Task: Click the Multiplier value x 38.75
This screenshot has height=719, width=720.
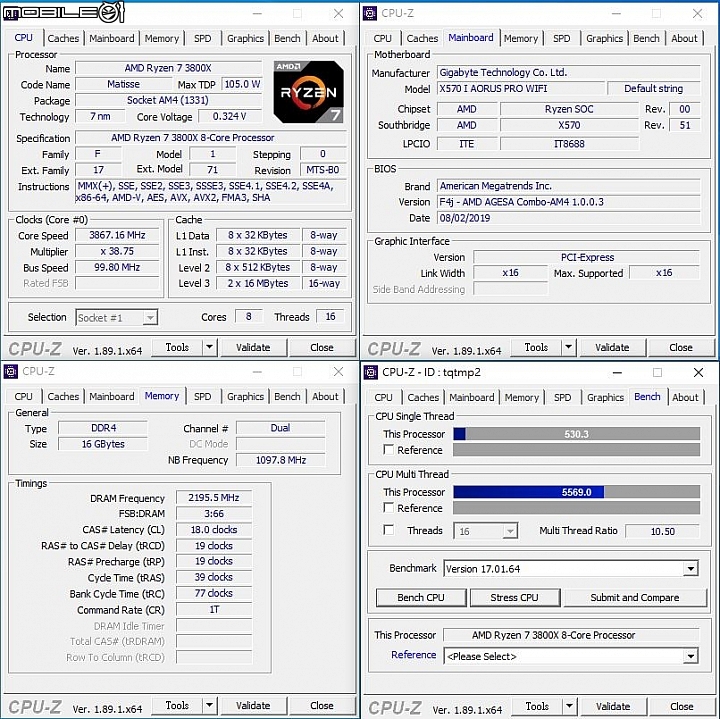Action: 117,251
